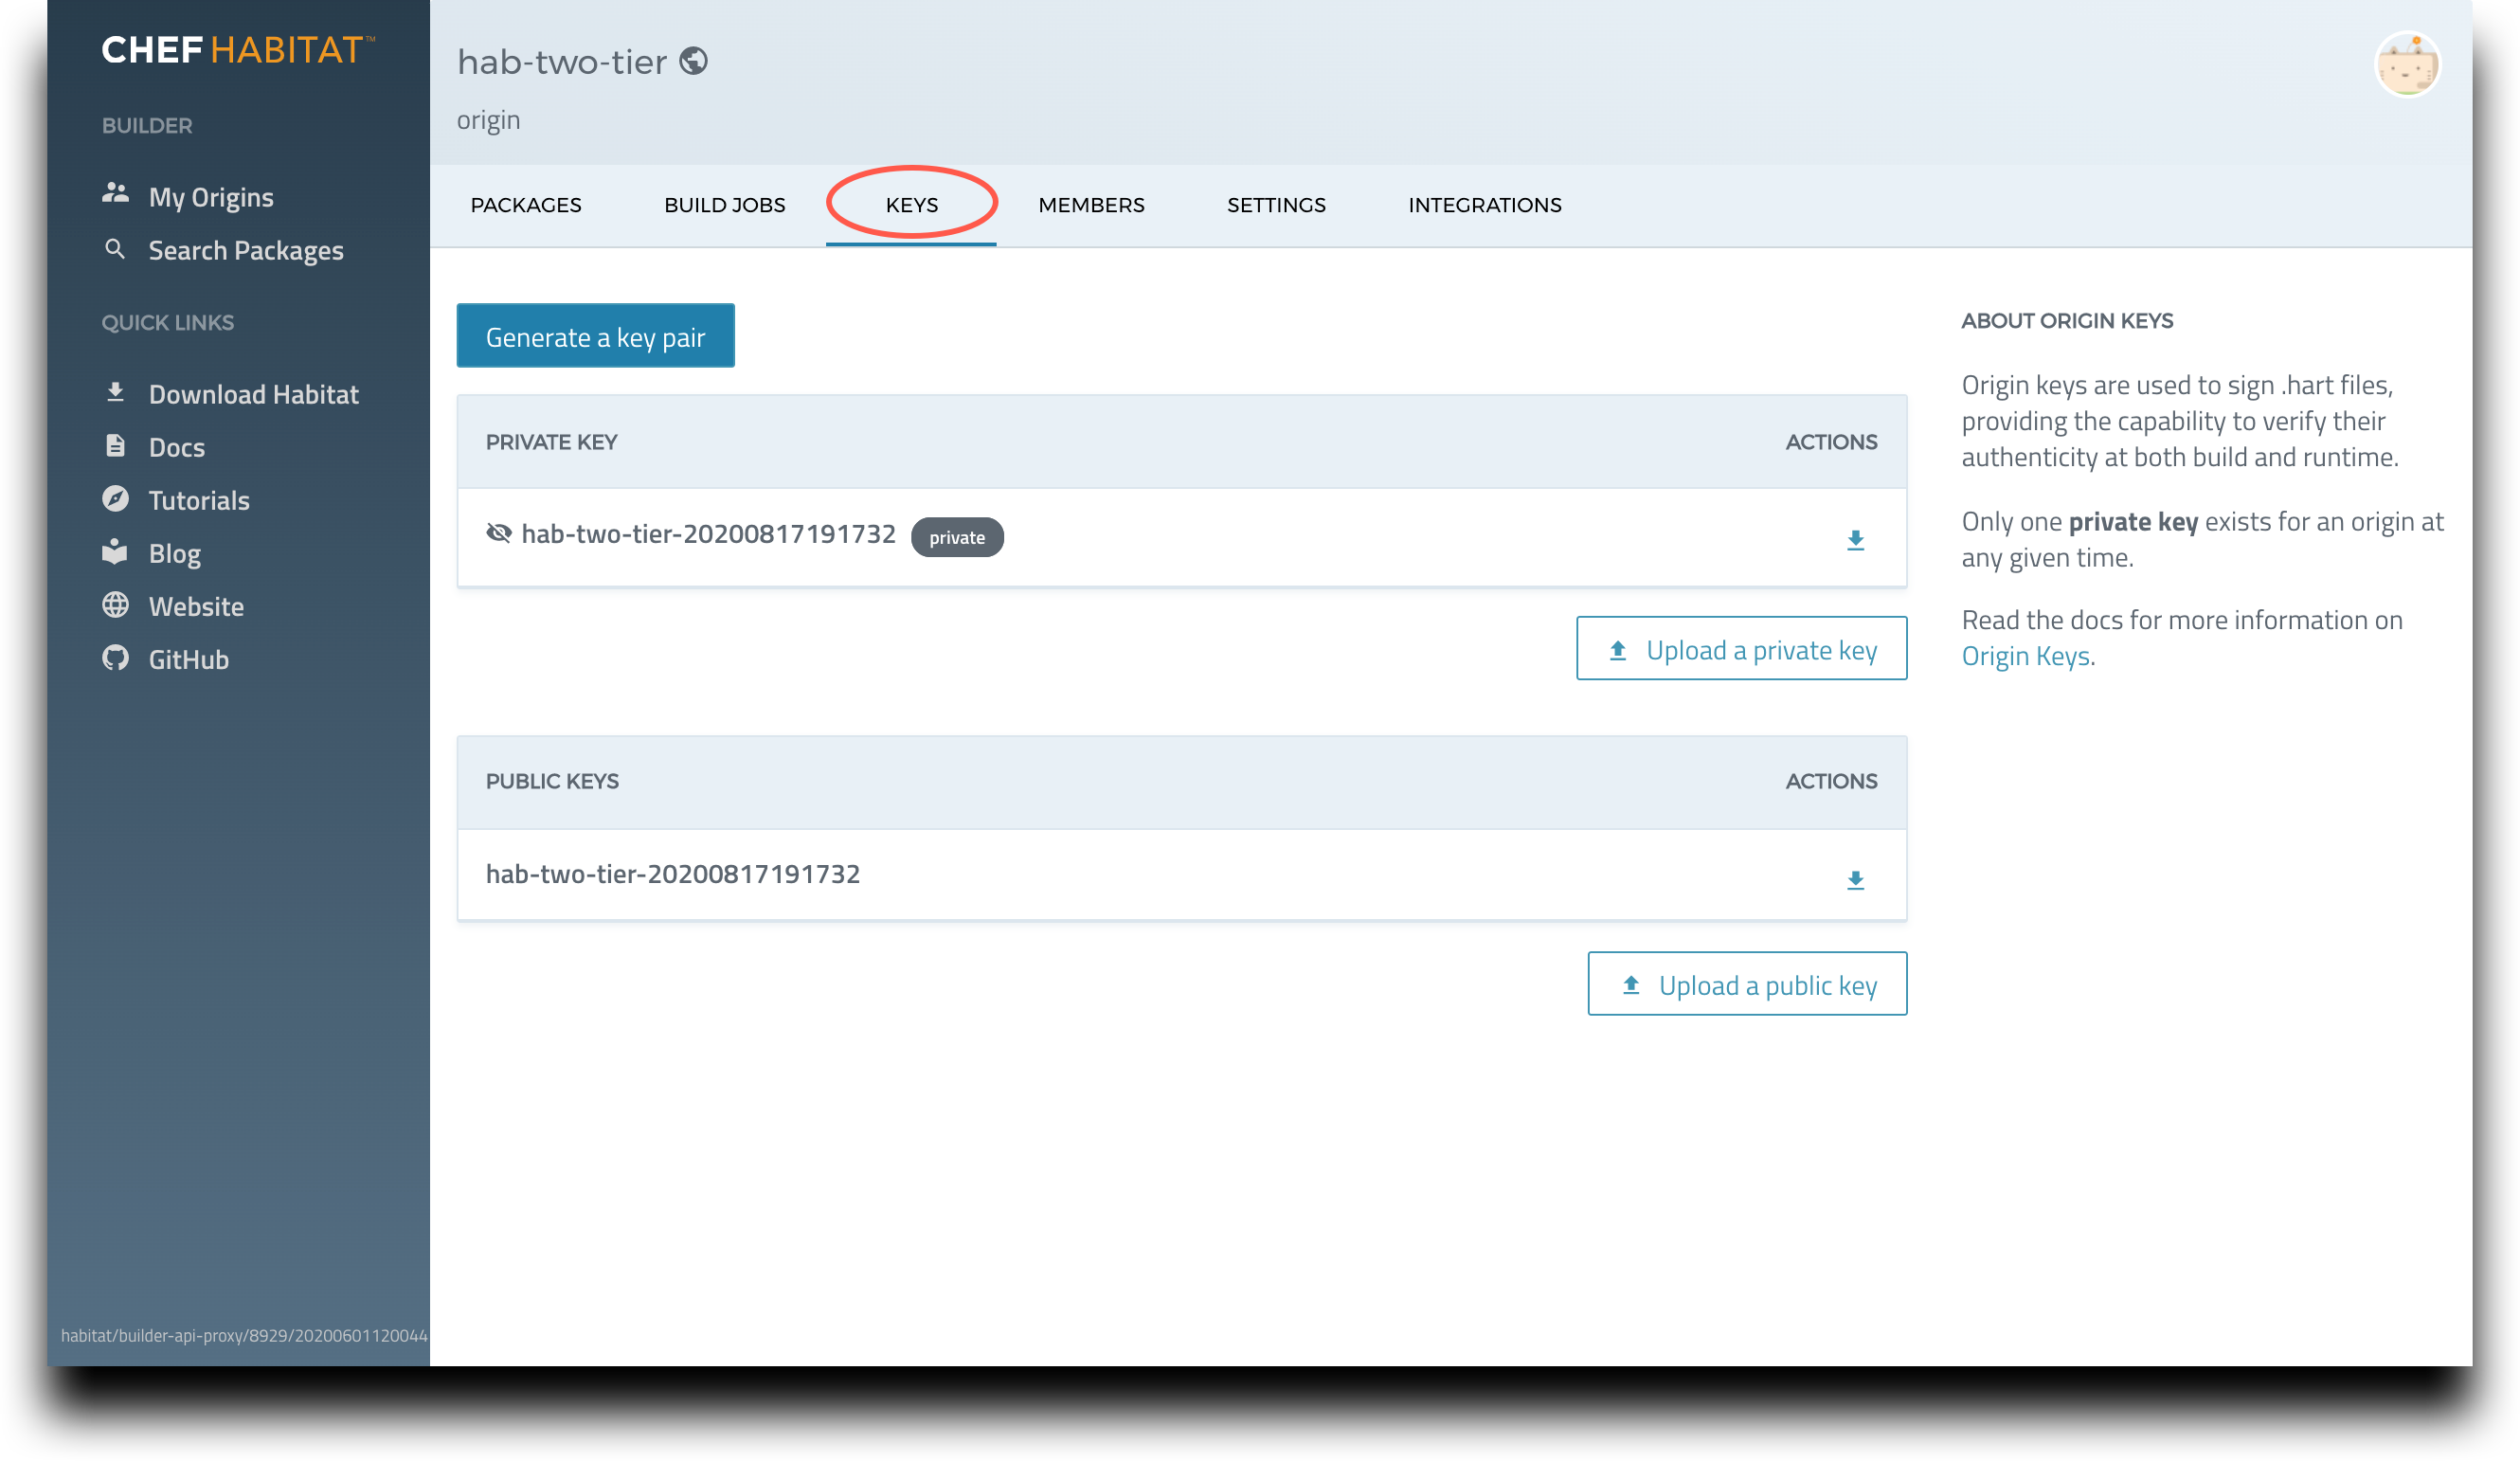Image resolution: width=2520 pixels, height=1461 pixels.
Task: Switch to the Build Jobs tab
Action: click(x=724, y=204)
